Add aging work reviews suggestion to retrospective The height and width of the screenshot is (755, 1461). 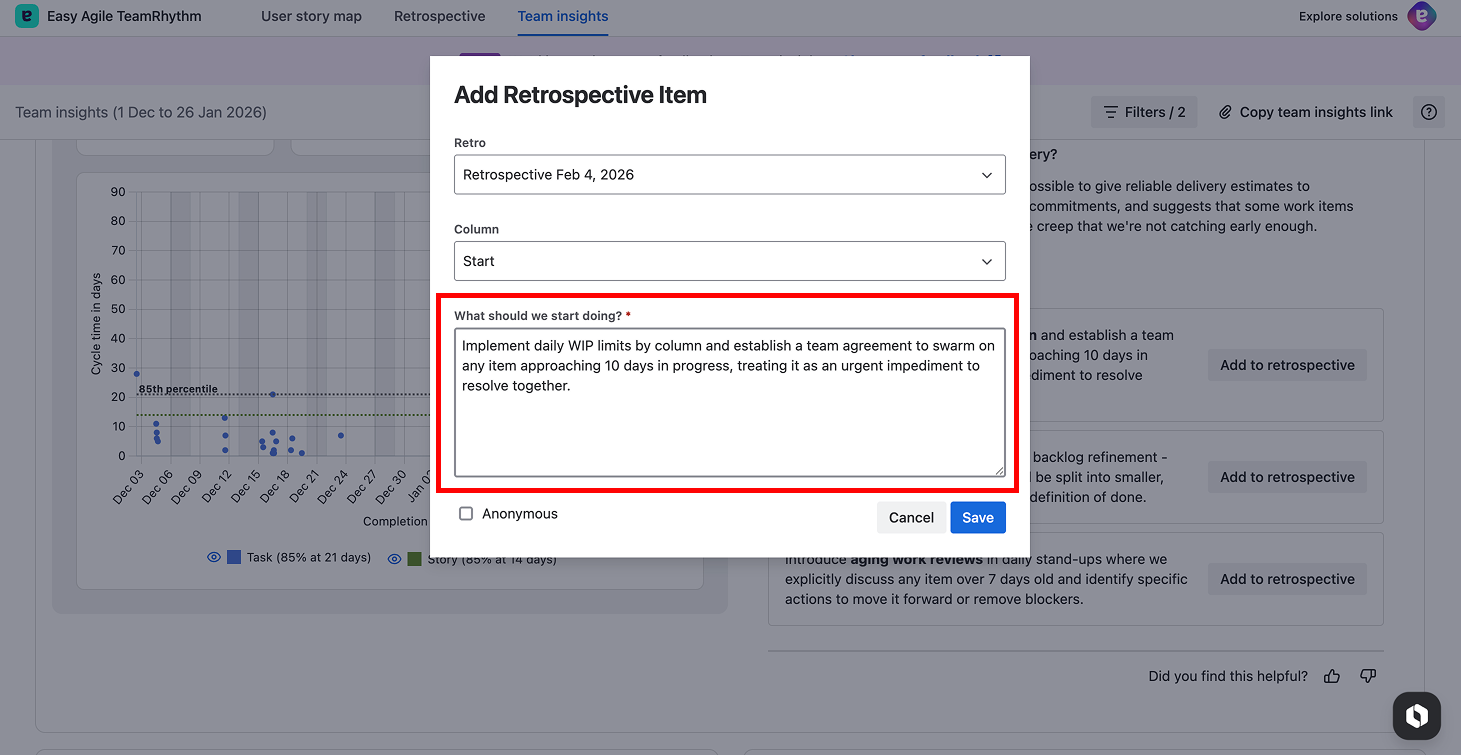(x=1286, y=579)
